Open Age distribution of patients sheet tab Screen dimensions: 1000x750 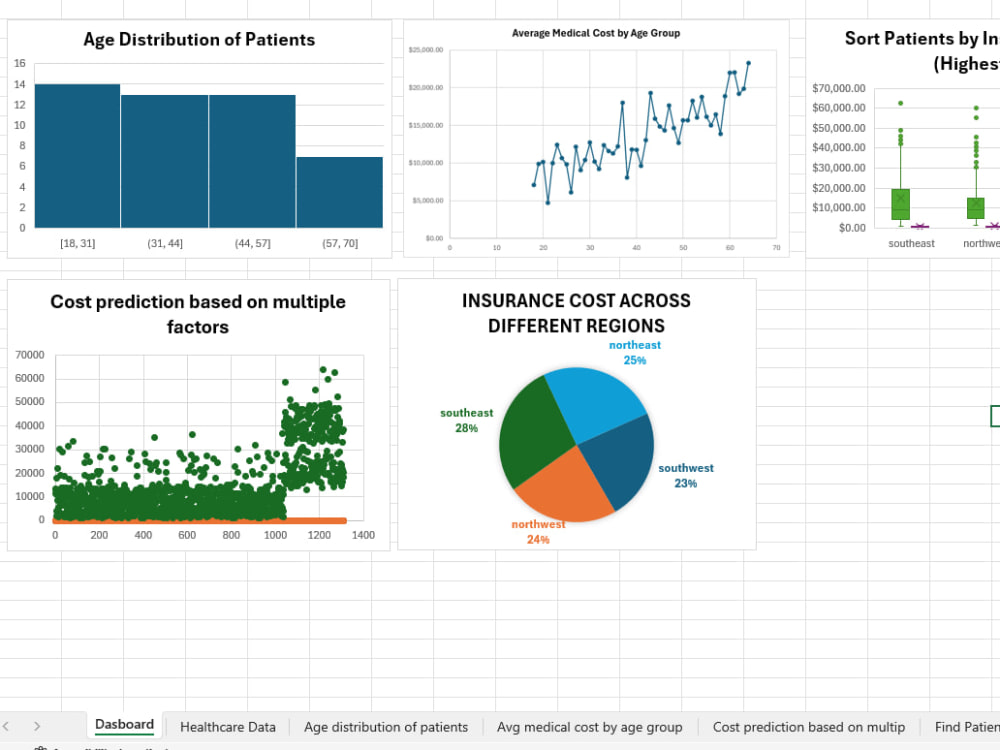coord(386,727)
